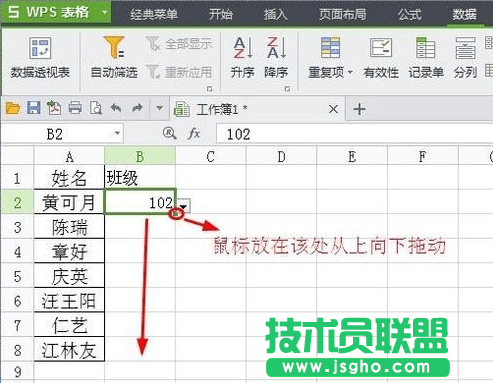Open Data Validity (有效性) tool
The height and width of the screenshot is (383, 493).
pyautogui.click(x=381, y=57)
